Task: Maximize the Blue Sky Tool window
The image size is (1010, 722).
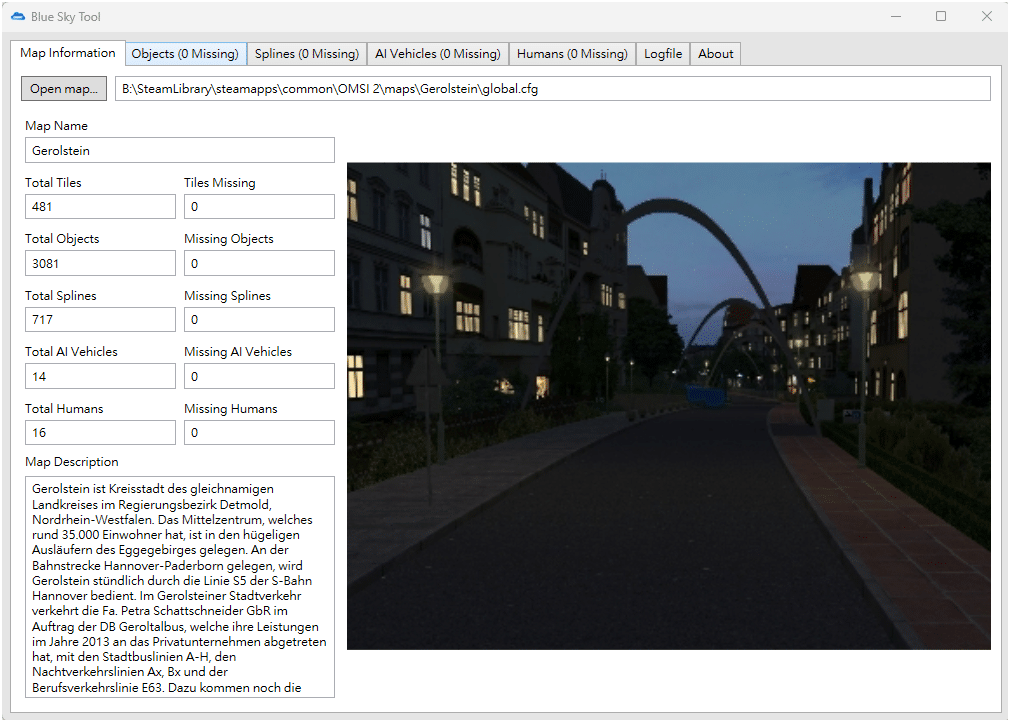Action: (941, 17)
